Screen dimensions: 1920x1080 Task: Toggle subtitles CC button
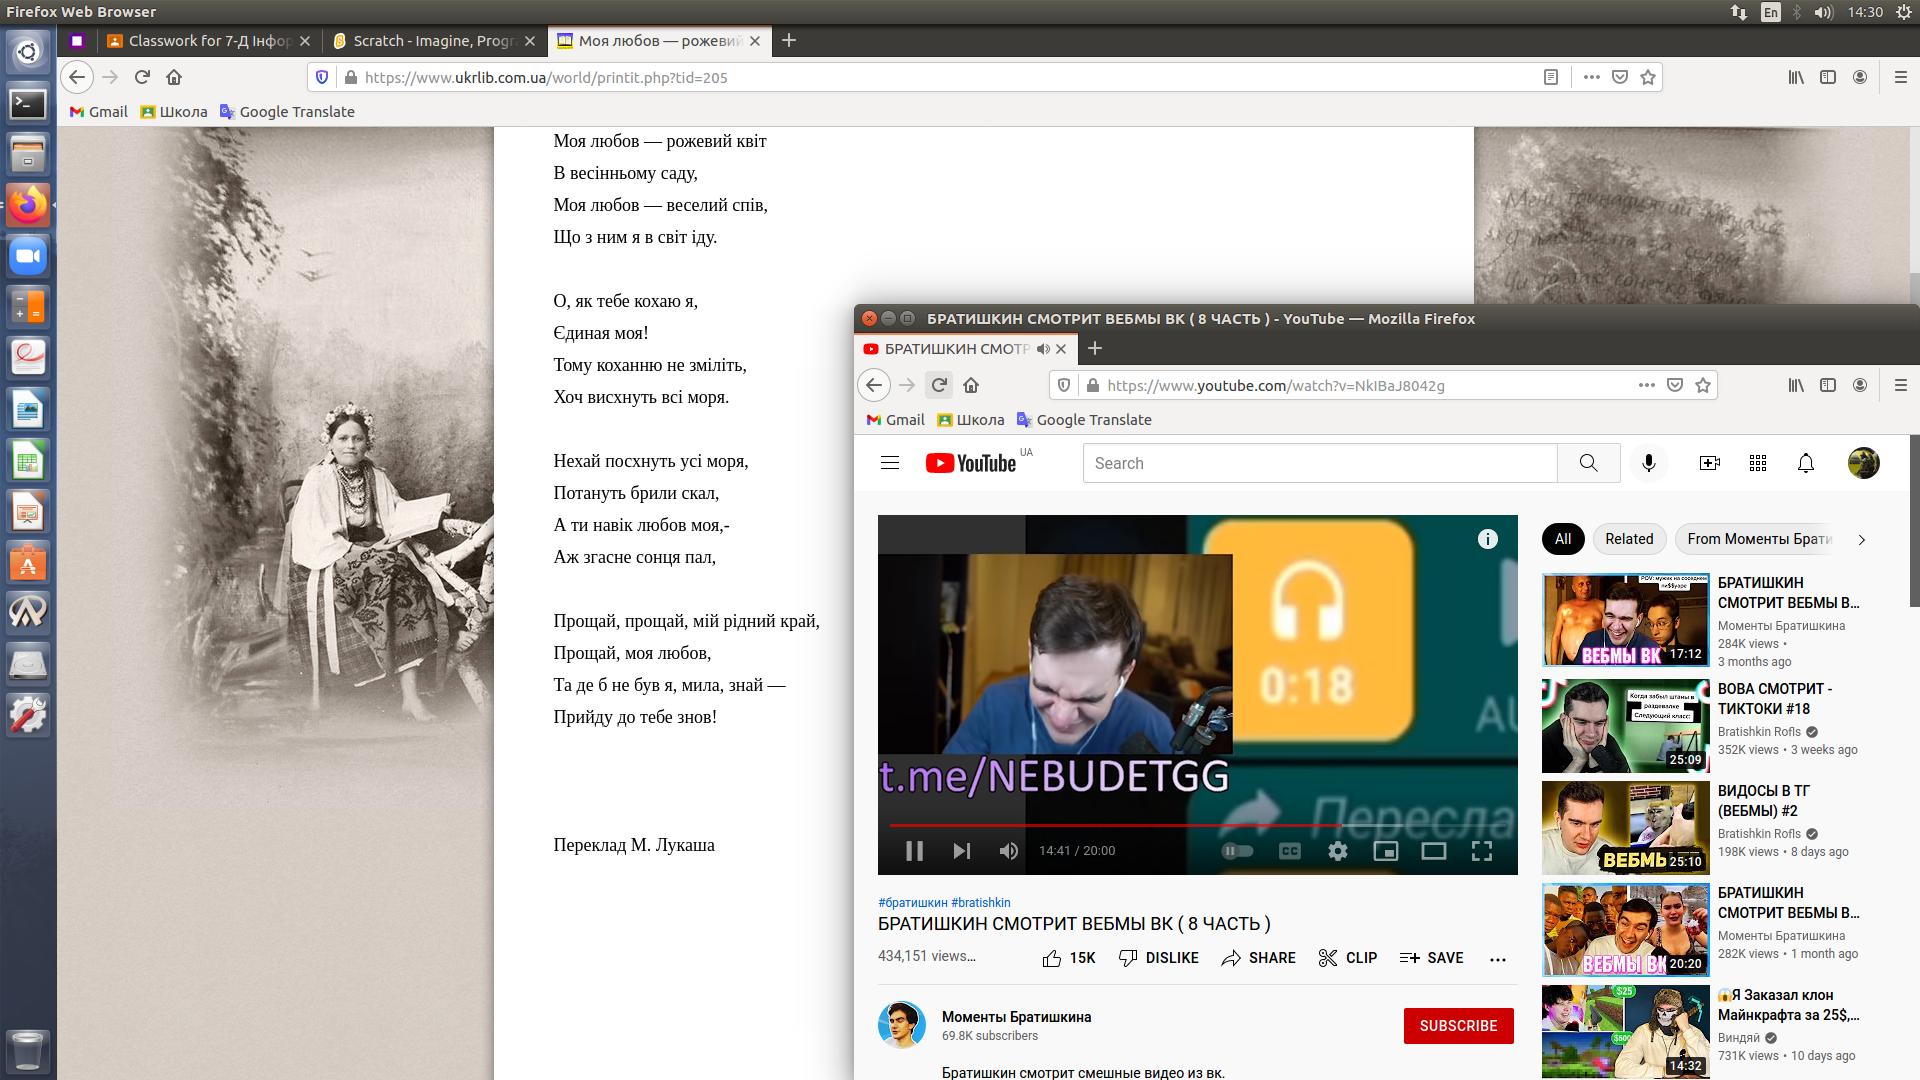(x=1290, y=851)
